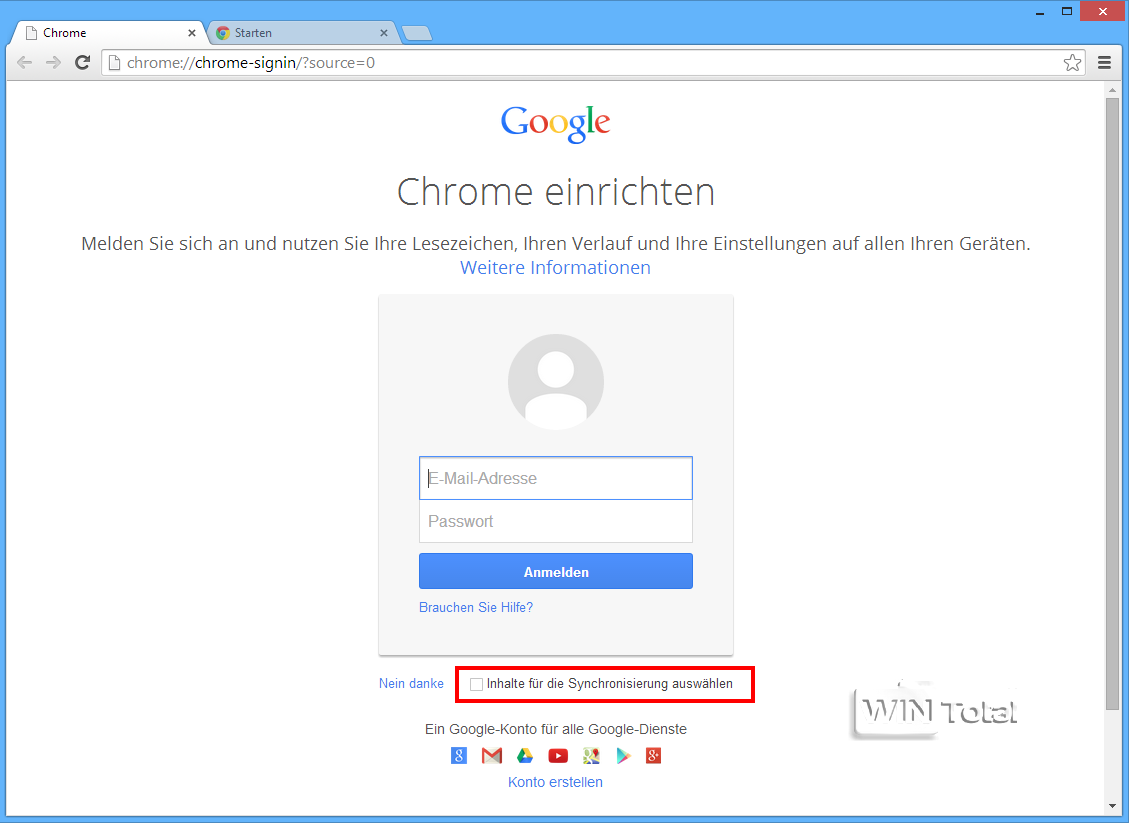Click the scrollbar down arrow
The width and height of the screenshot is (1129, 823).
click(1112, 806)
